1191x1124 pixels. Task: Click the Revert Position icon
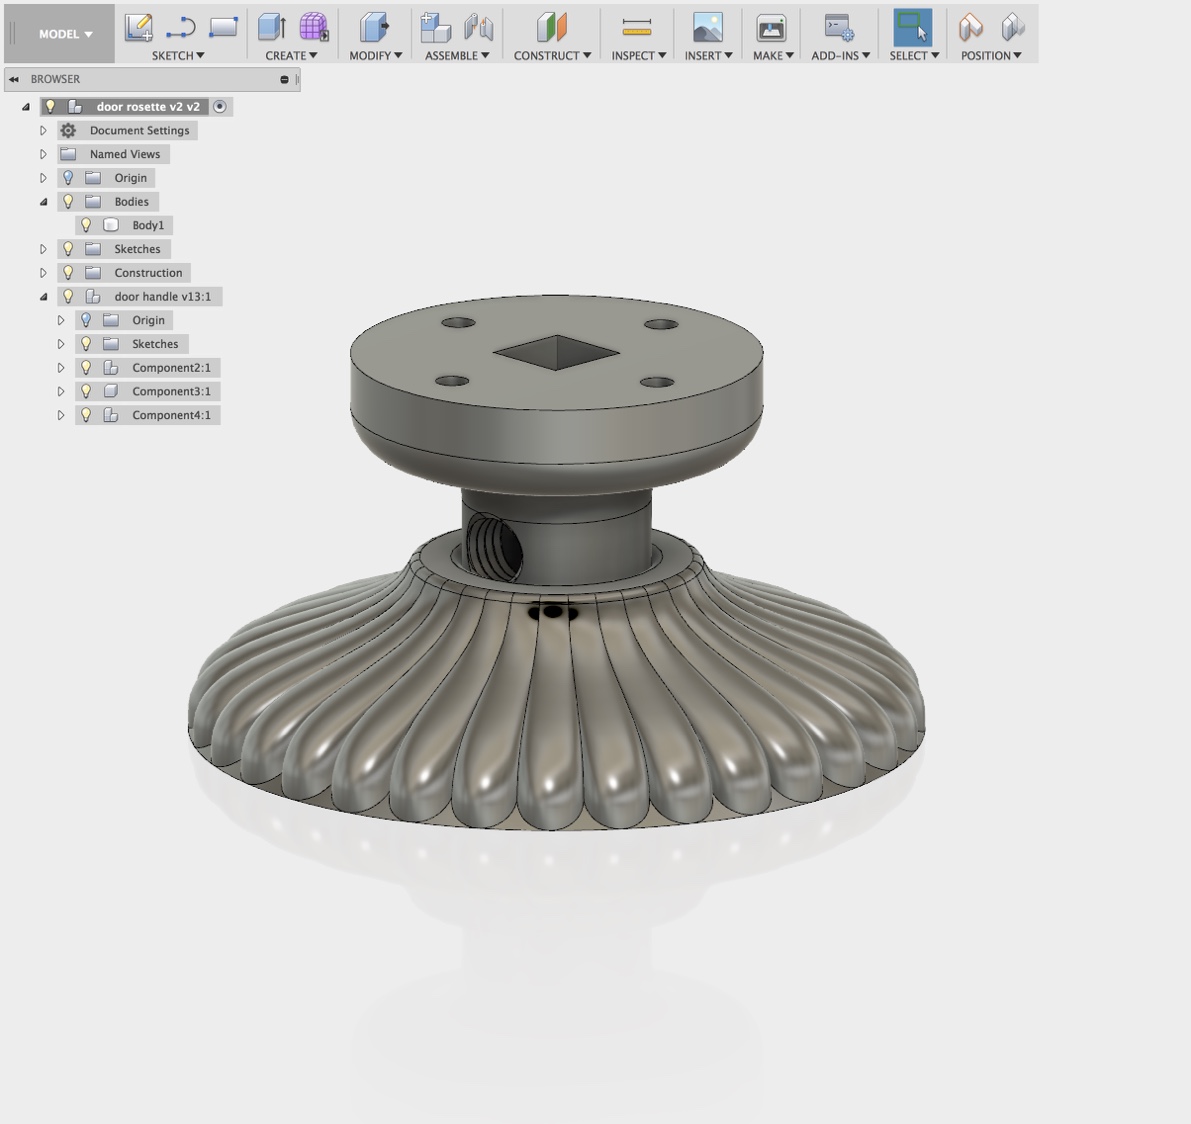click(x=1013, y=28)
